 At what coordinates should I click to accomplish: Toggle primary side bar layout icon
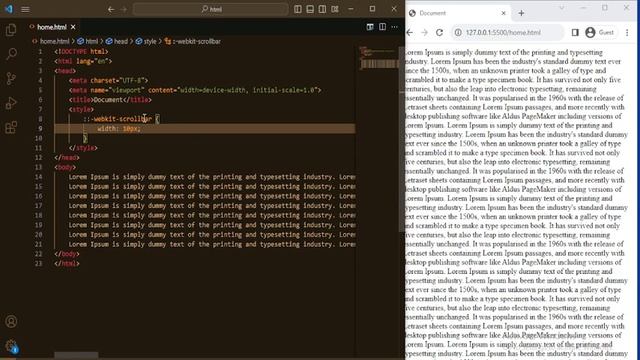click(x=298, y=9)
